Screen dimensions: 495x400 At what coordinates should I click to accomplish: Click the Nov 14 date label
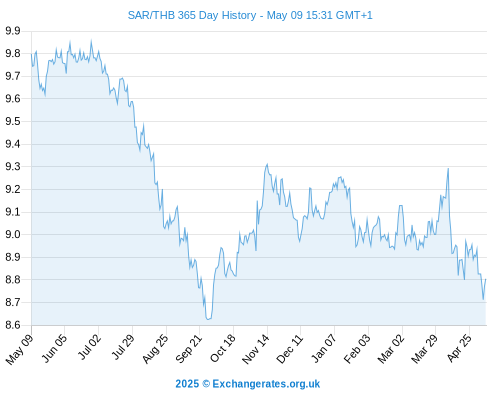256,349
